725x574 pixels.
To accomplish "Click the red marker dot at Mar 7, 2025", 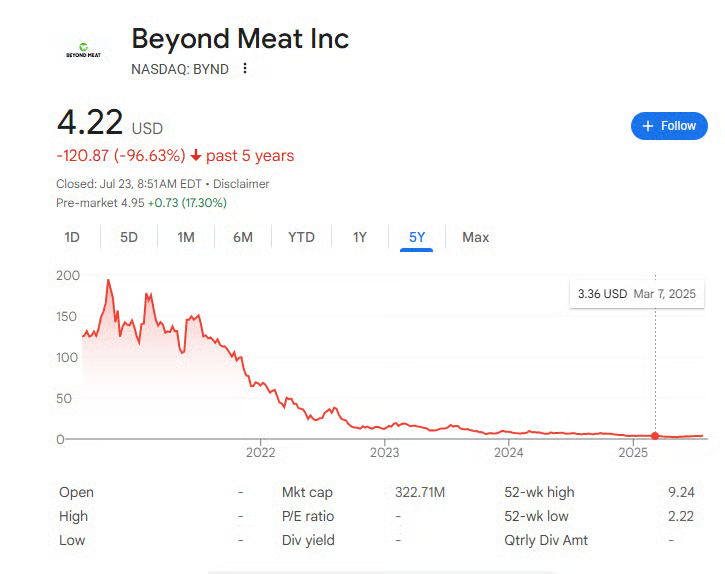I will coord(655,436).
